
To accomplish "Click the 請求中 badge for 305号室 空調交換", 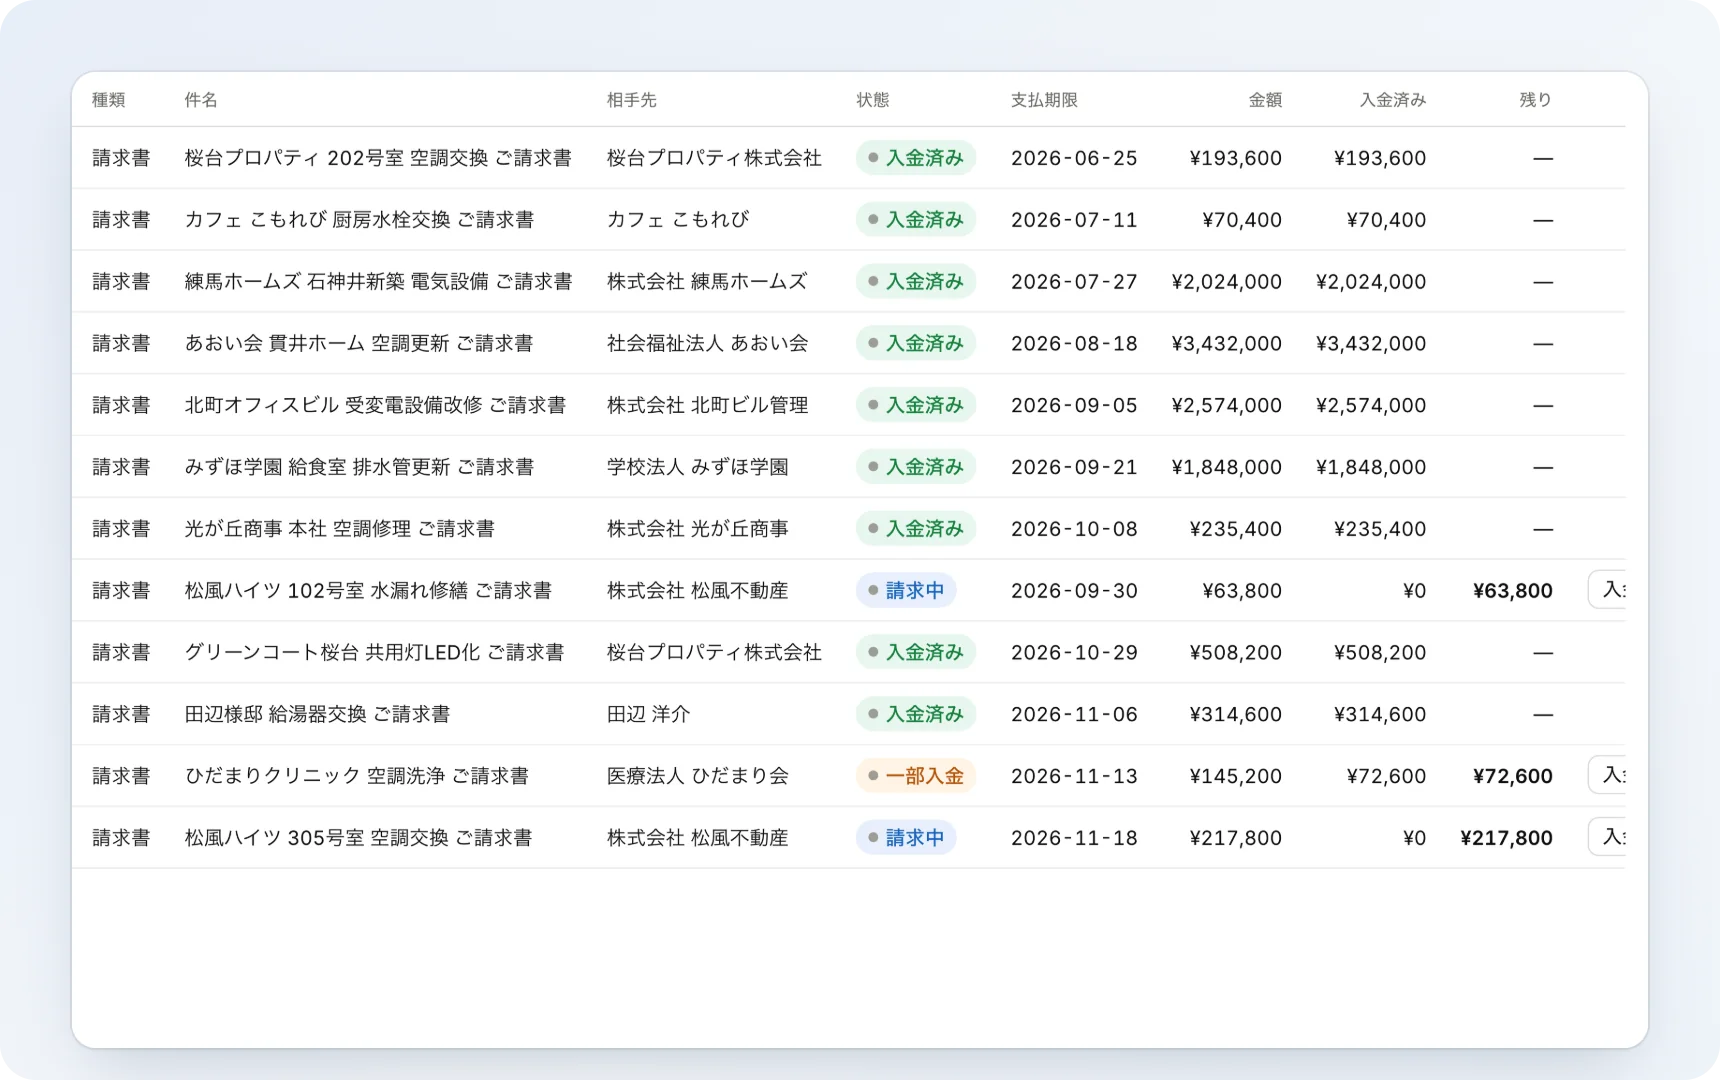I will click(x=906, y=838).
